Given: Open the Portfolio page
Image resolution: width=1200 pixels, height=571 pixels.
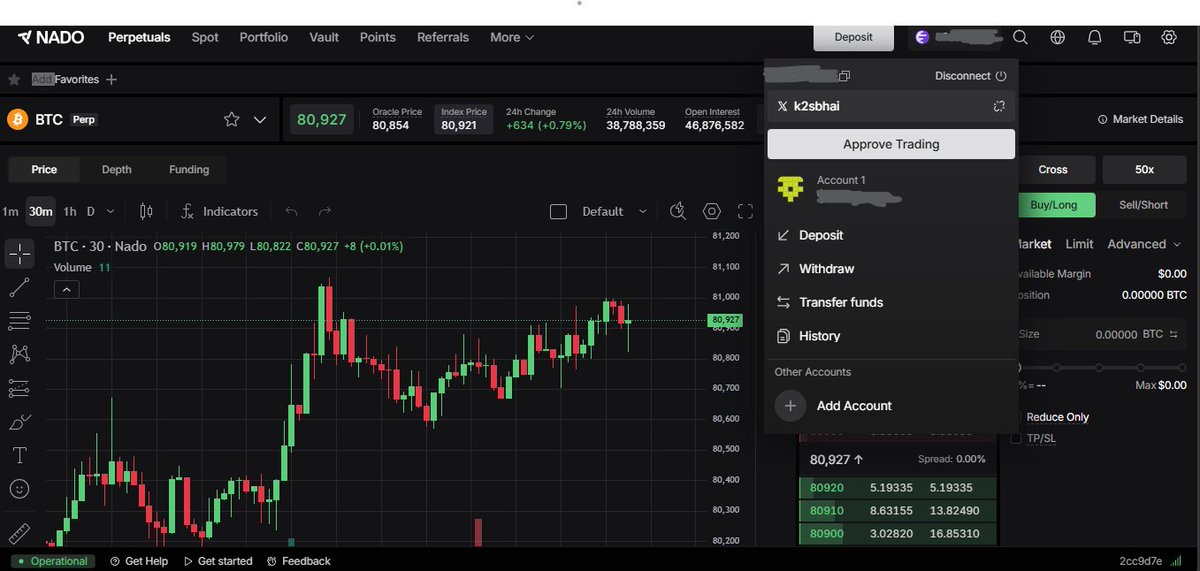Looking at the screenshot, I should pos(264,37).
